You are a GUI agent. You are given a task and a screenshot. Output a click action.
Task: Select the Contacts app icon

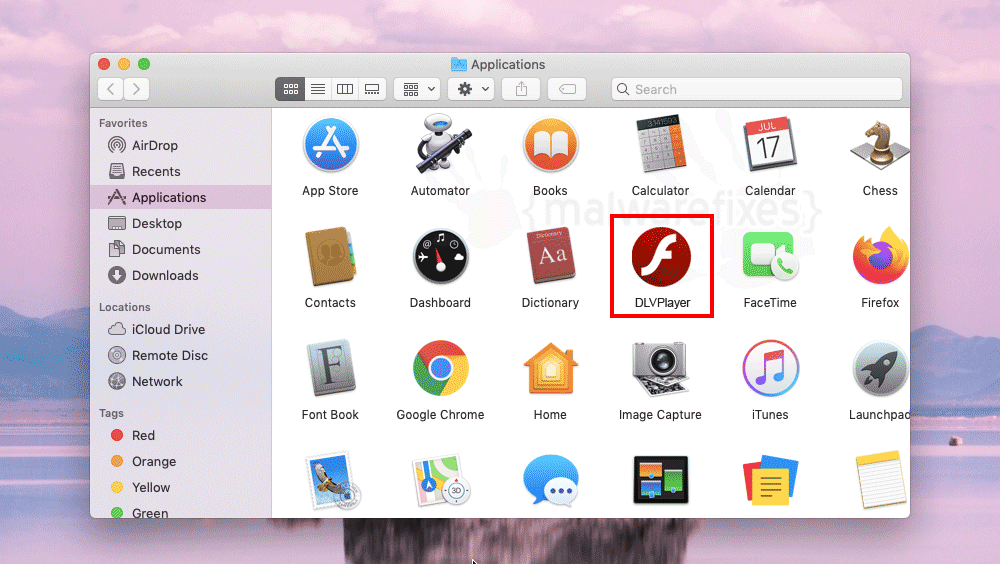[x=330, y=256]
